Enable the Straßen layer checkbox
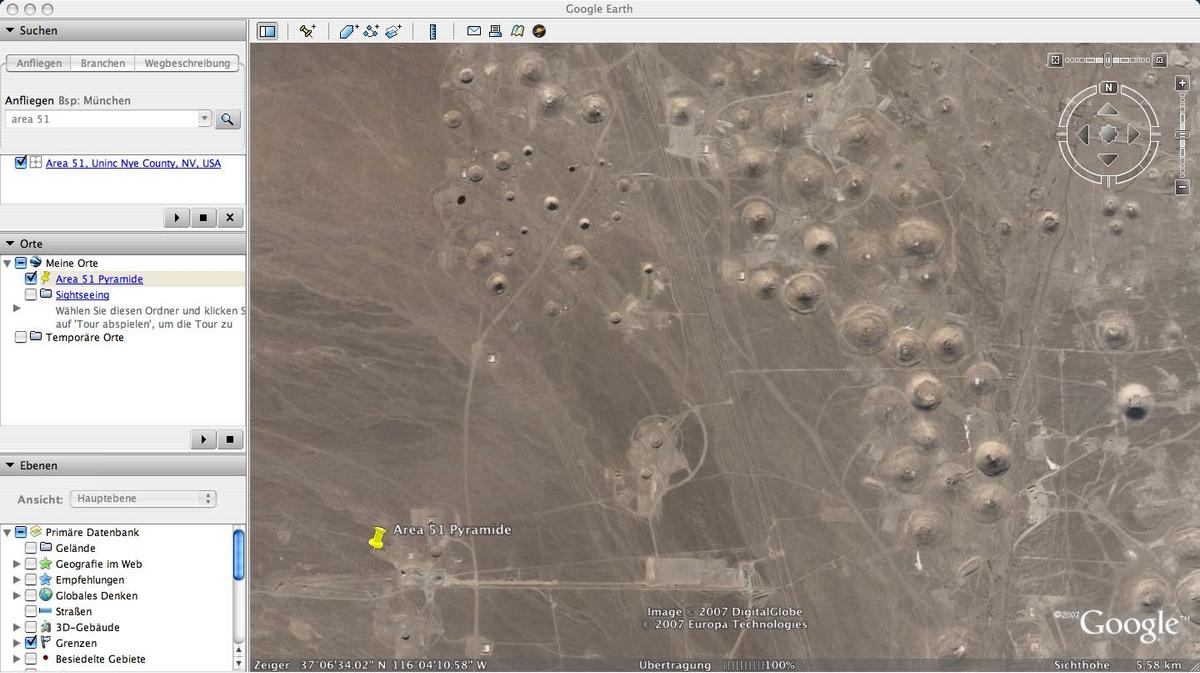Screen dimensions: 1200x673 coord(31,611)
